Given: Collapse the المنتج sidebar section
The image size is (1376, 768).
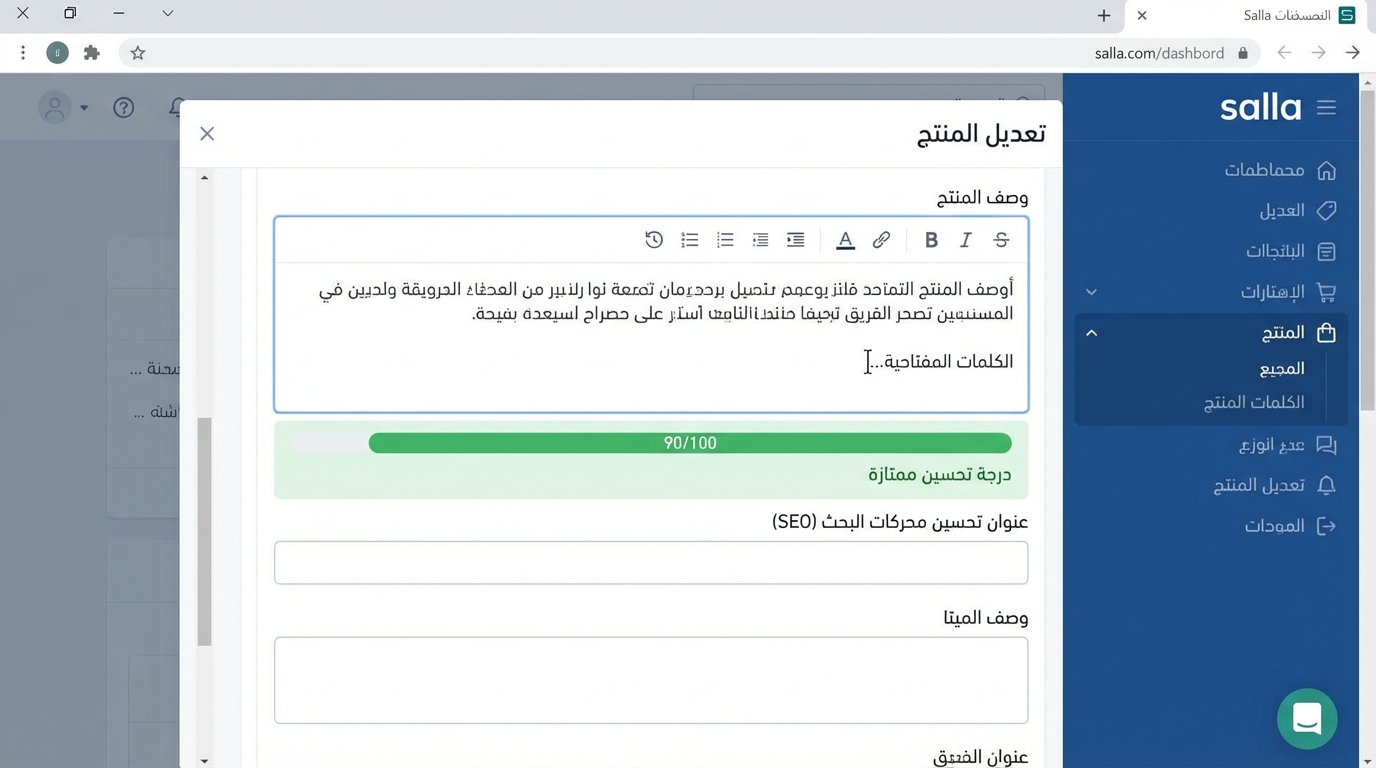Looking at the screenshot, I should [x=1090, y=332].
